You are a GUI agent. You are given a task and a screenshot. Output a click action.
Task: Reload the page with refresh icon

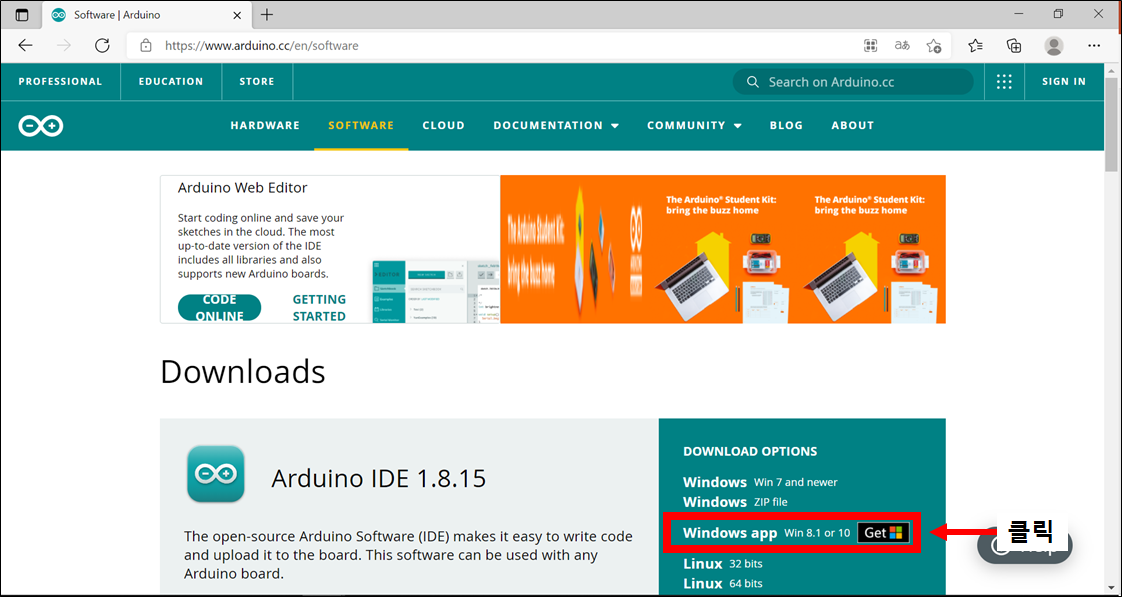(102, 46)
